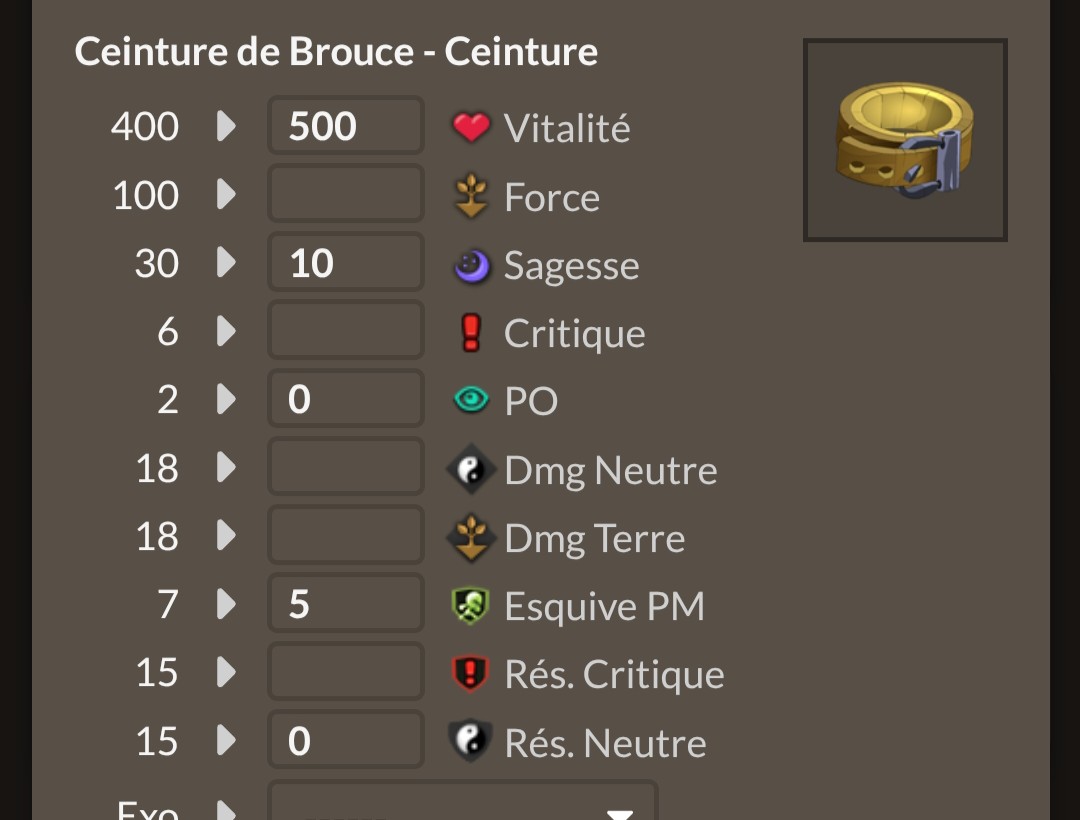Click the red exclamation Critique icon
This screenshot has width=1080, height=820.
point(471,333)
